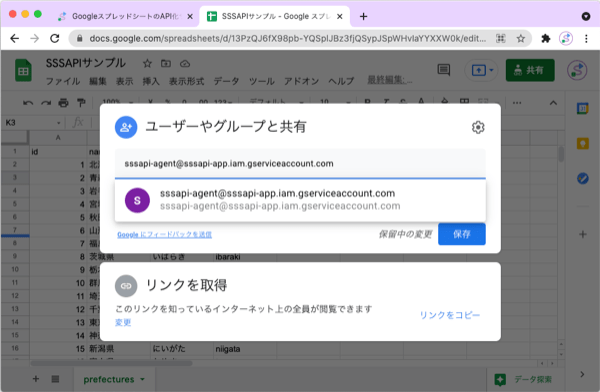Click email input field in share dialog
This screenshot has height=392, width=600.
click(x=300, y=163)
